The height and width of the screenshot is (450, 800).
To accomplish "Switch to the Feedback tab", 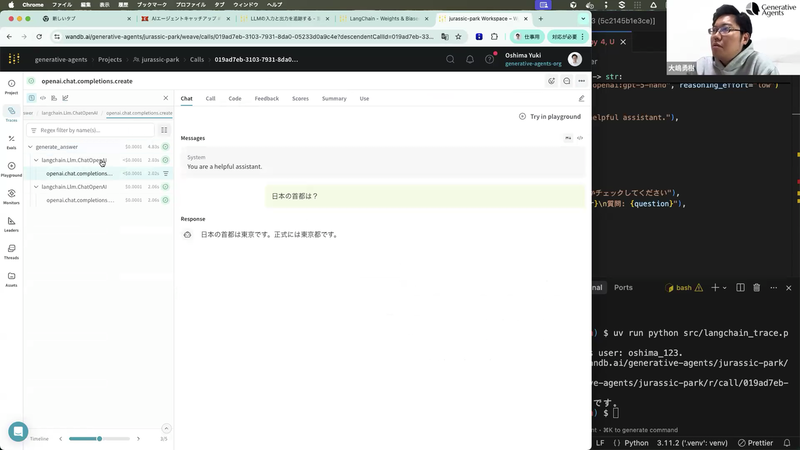I will click(267, 98).
